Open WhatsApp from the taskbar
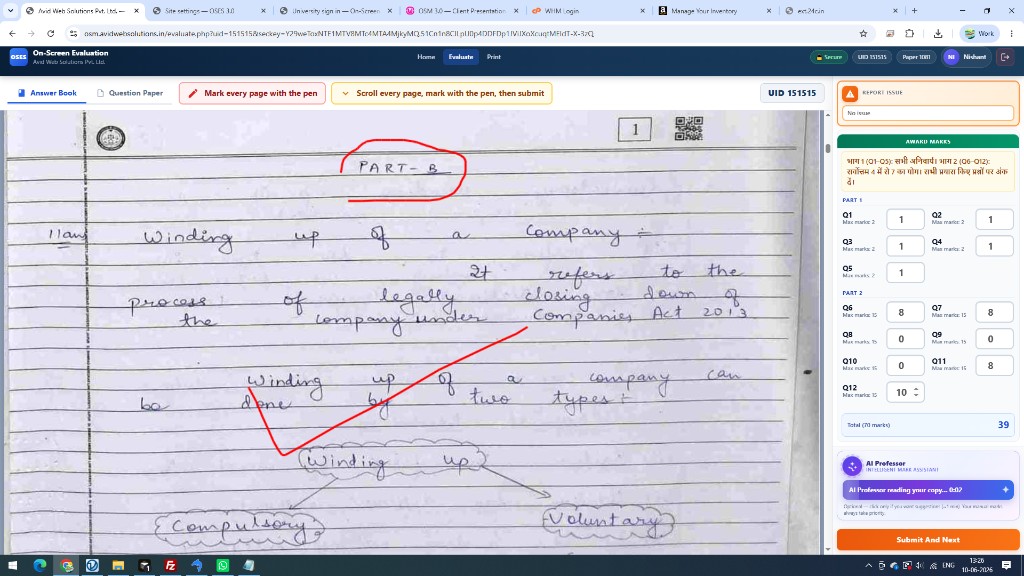Screen dimensions: 1024x576 [223, 566]
